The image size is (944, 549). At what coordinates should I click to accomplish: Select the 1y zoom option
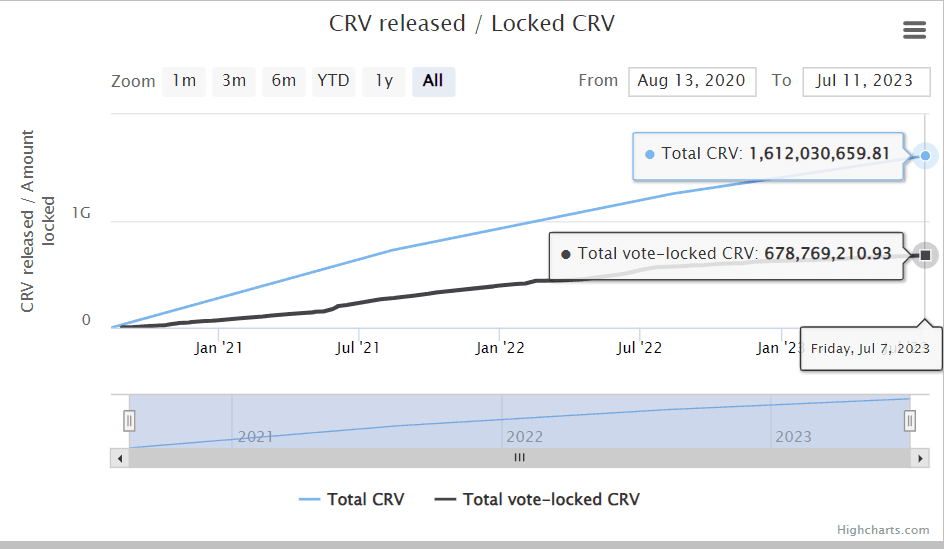(384, 81)
